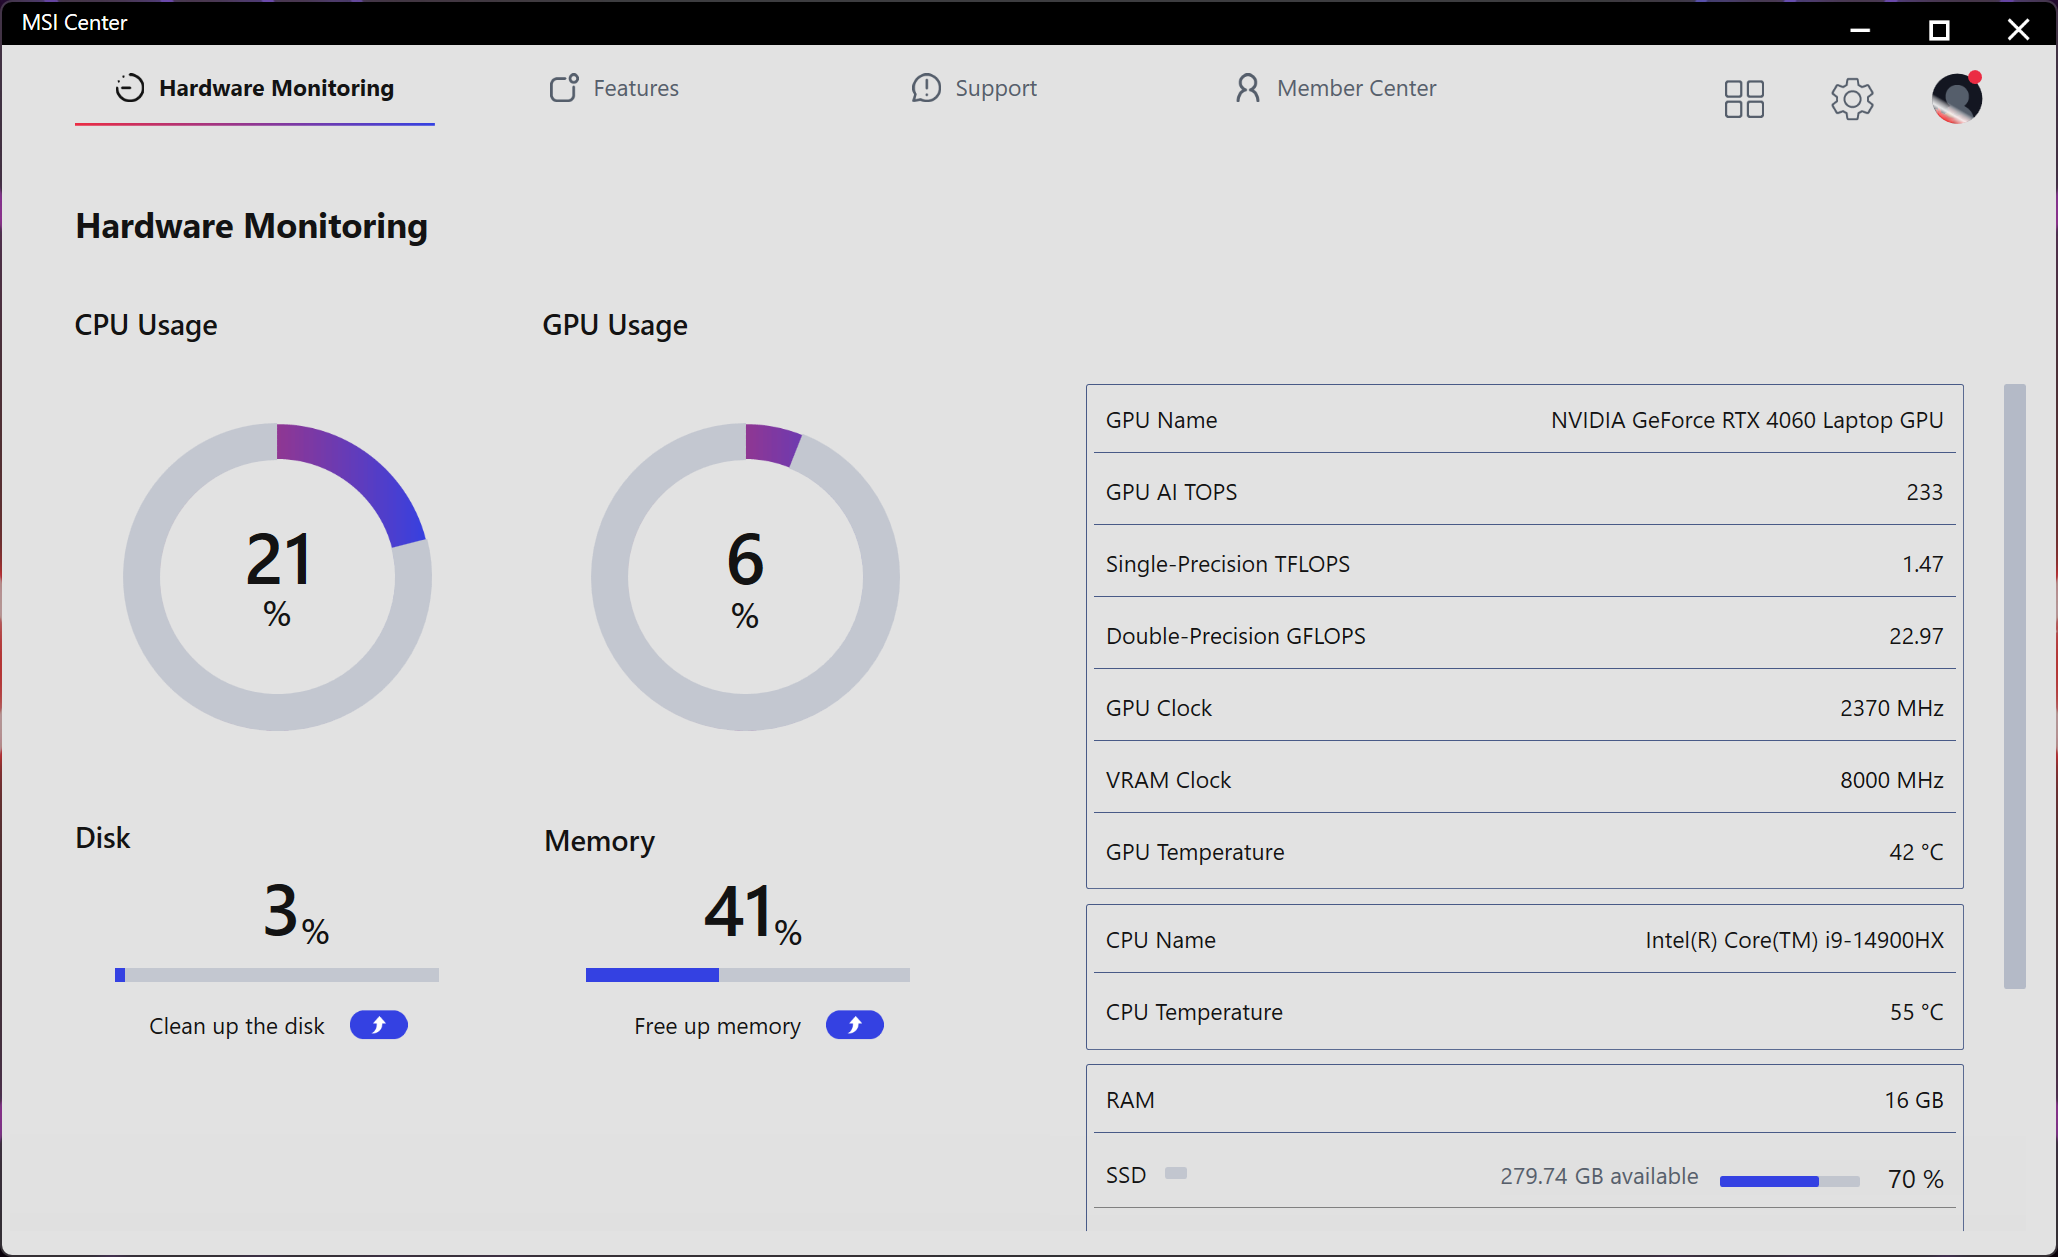Click the Free up memory label
This screenshot has height=1257, width=2058.
point(717,1026)
